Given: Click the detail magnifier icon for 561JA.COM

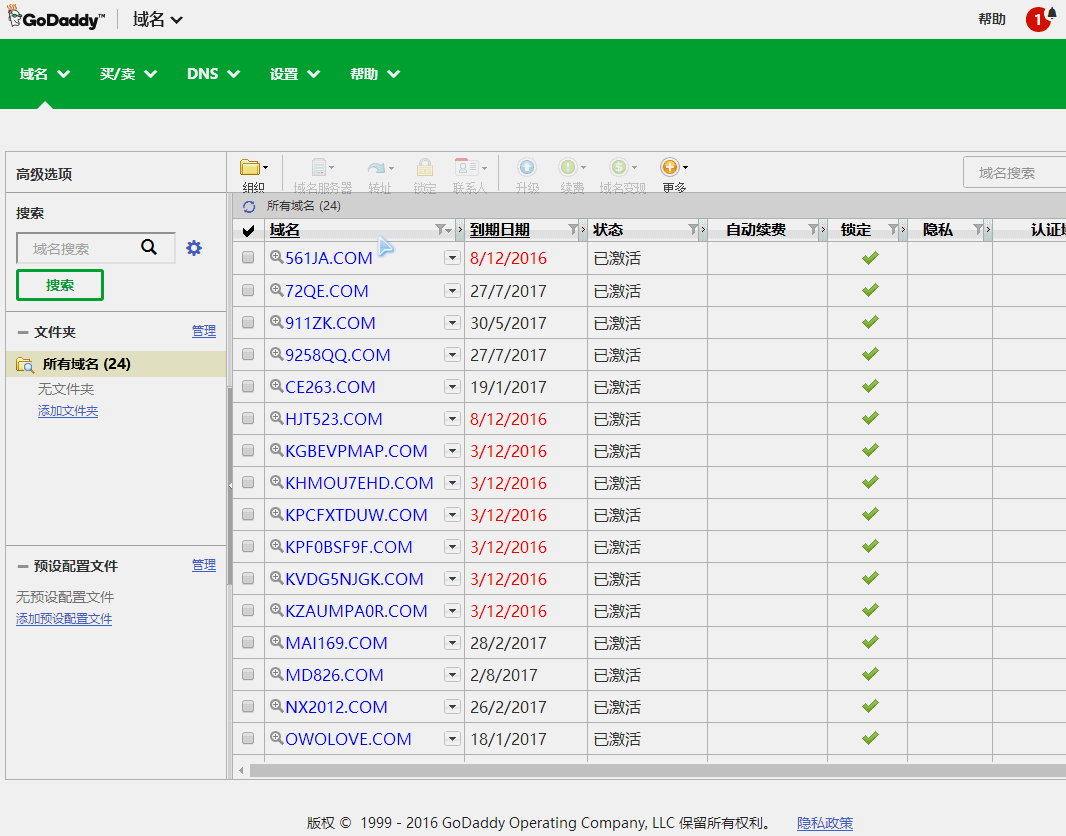Looking at the screenshot, I should pos(276,257).
